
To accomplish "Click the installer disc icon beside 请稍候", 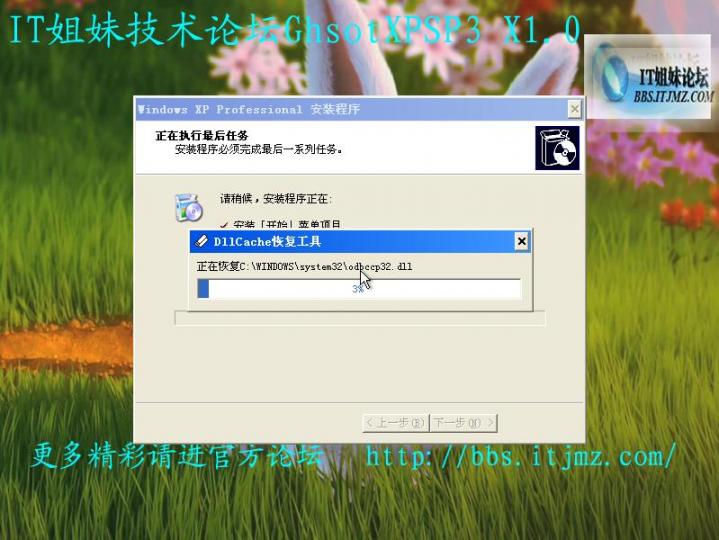I will [188, 208].
